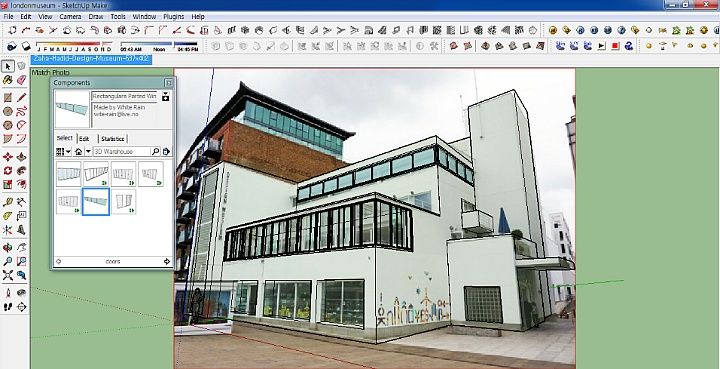Select the Rectangle drawing tool
720x369 pixels.
tap(8, 98)
